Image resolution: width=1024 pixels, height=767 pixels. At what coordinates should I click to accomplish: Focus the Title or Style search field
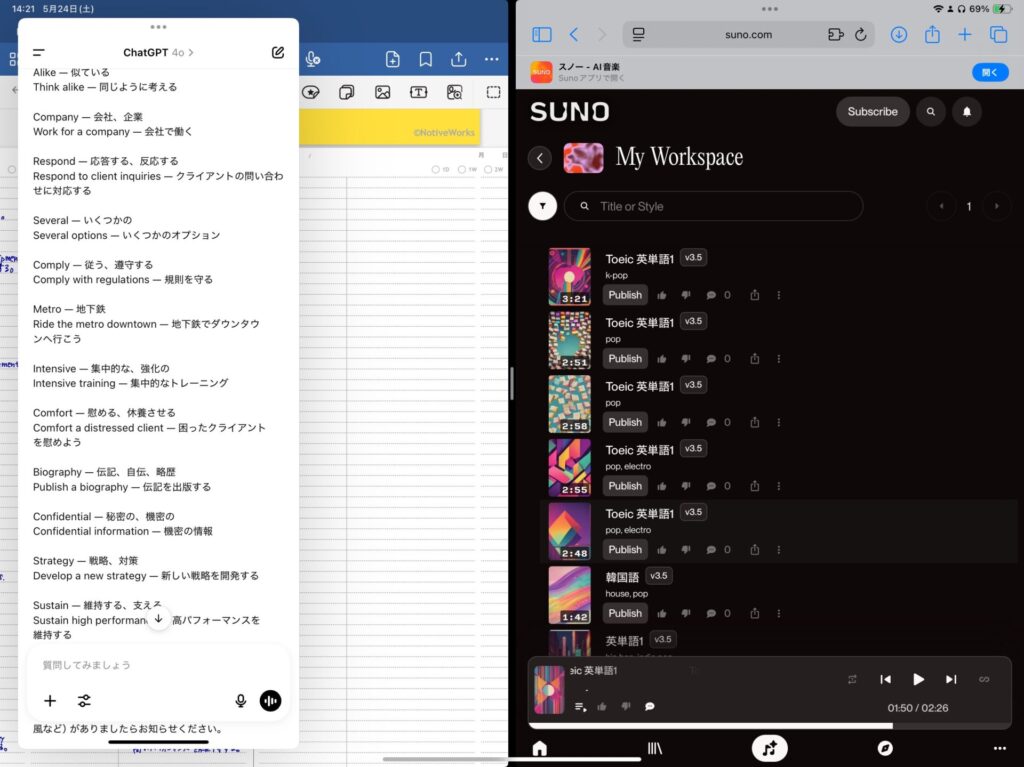(x=714, y=206)
